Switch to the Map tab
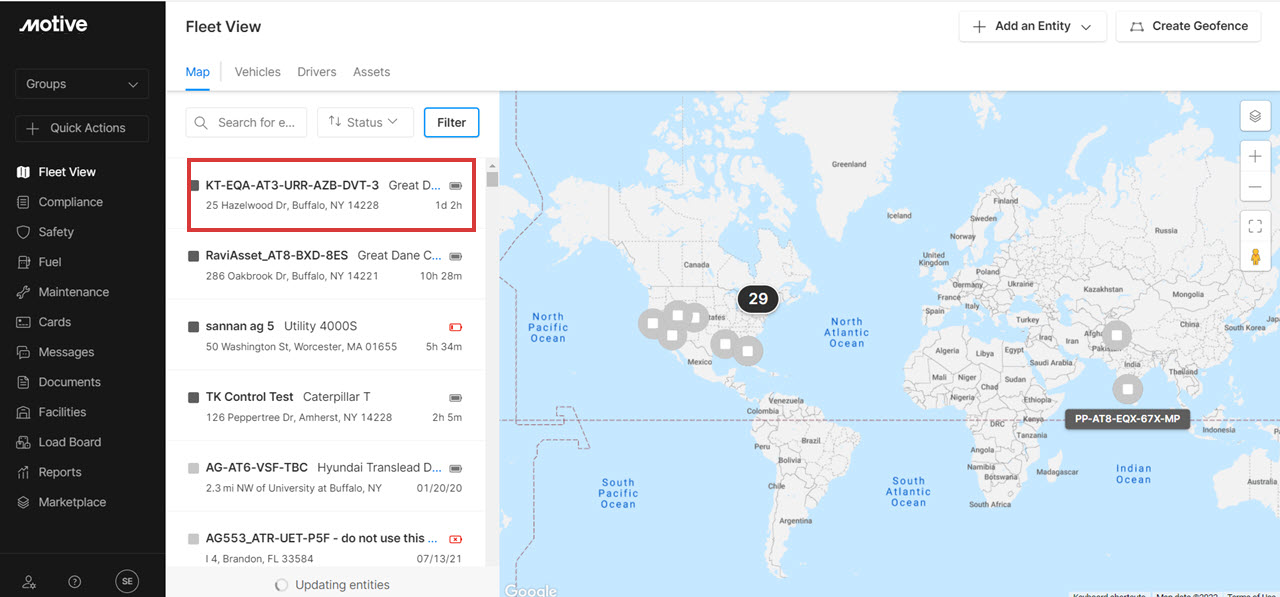 198,72
